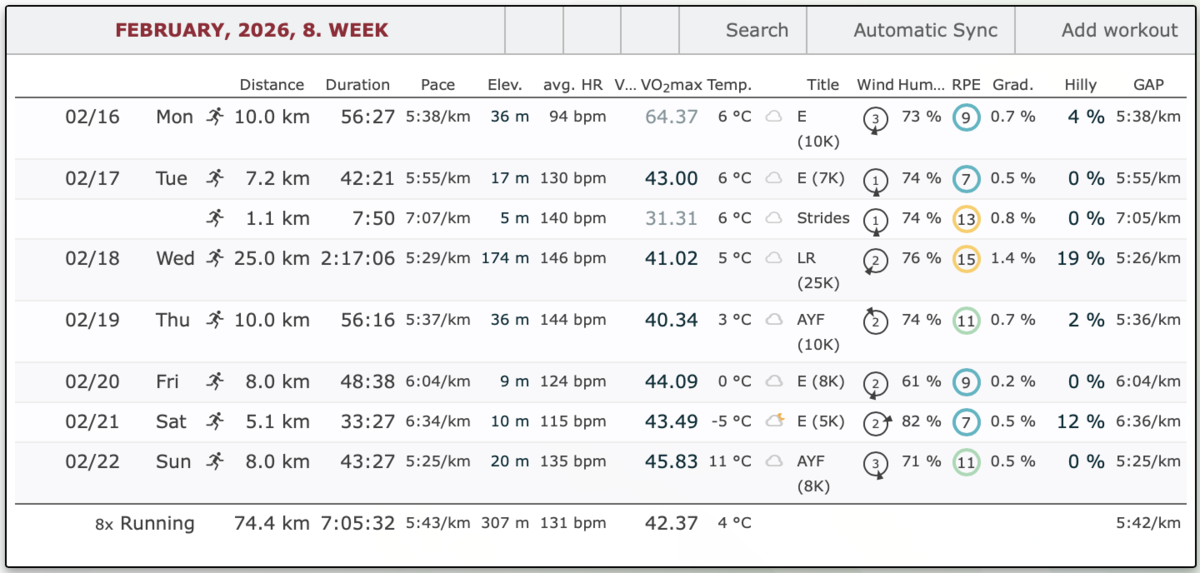Click the Add workout button
This screenshot has height=573, width=1200.
coord(1119,30)
